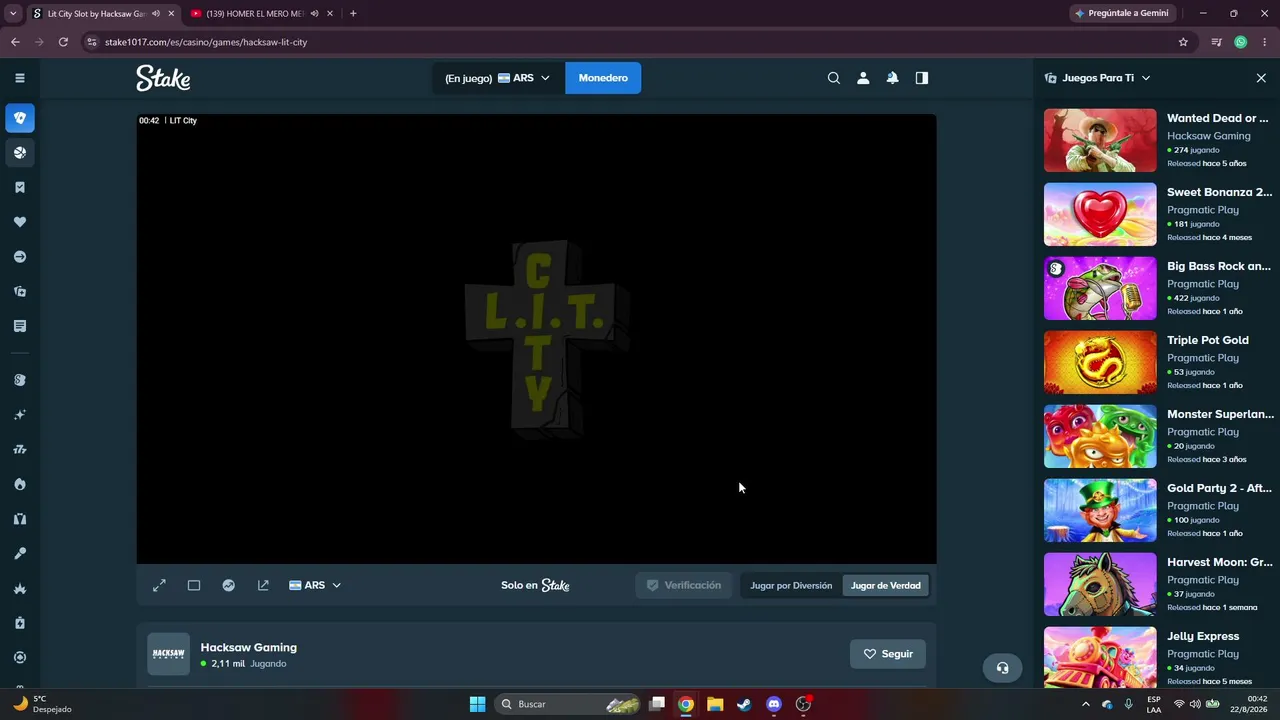Open the sidebar 777 slots icon
1280x720 pixels.
coord(20,450)
